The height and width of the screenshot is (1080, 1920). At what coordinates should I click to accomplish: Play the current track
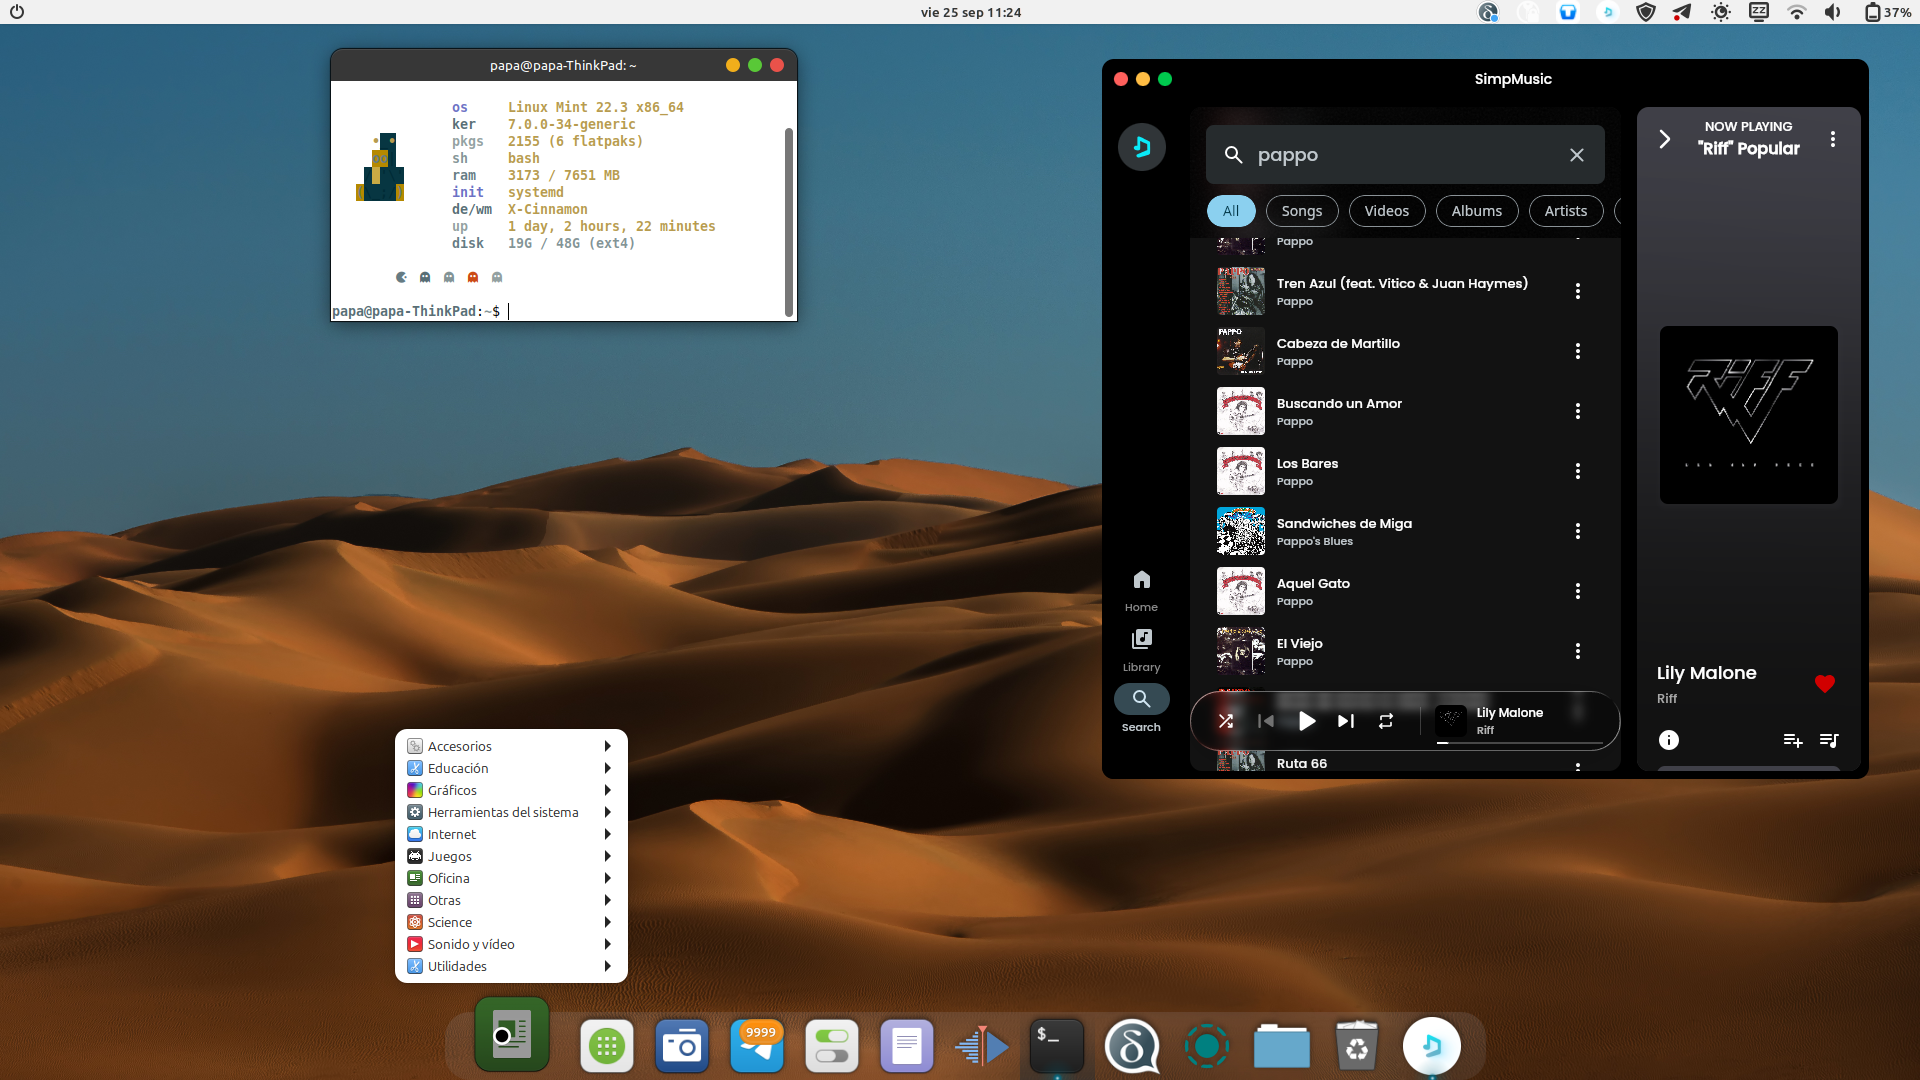click(x=1306, y=721)
